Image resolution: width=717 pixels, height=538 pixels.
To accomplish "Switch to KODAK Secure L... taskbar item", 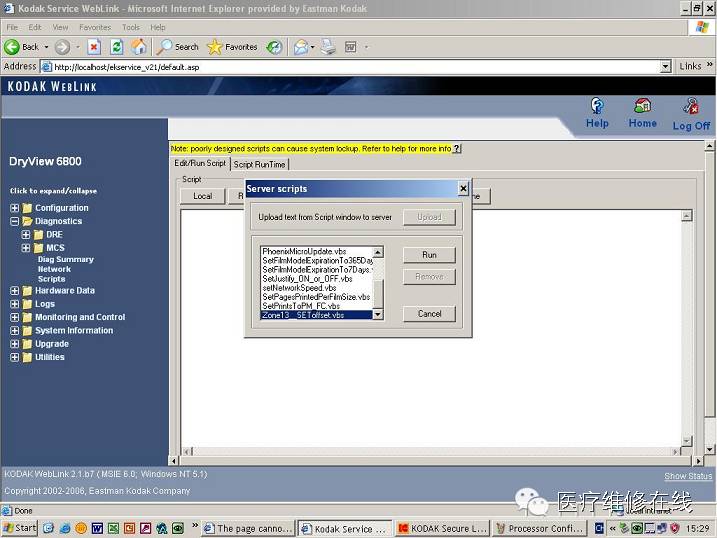I will click(x=443, y=528).
